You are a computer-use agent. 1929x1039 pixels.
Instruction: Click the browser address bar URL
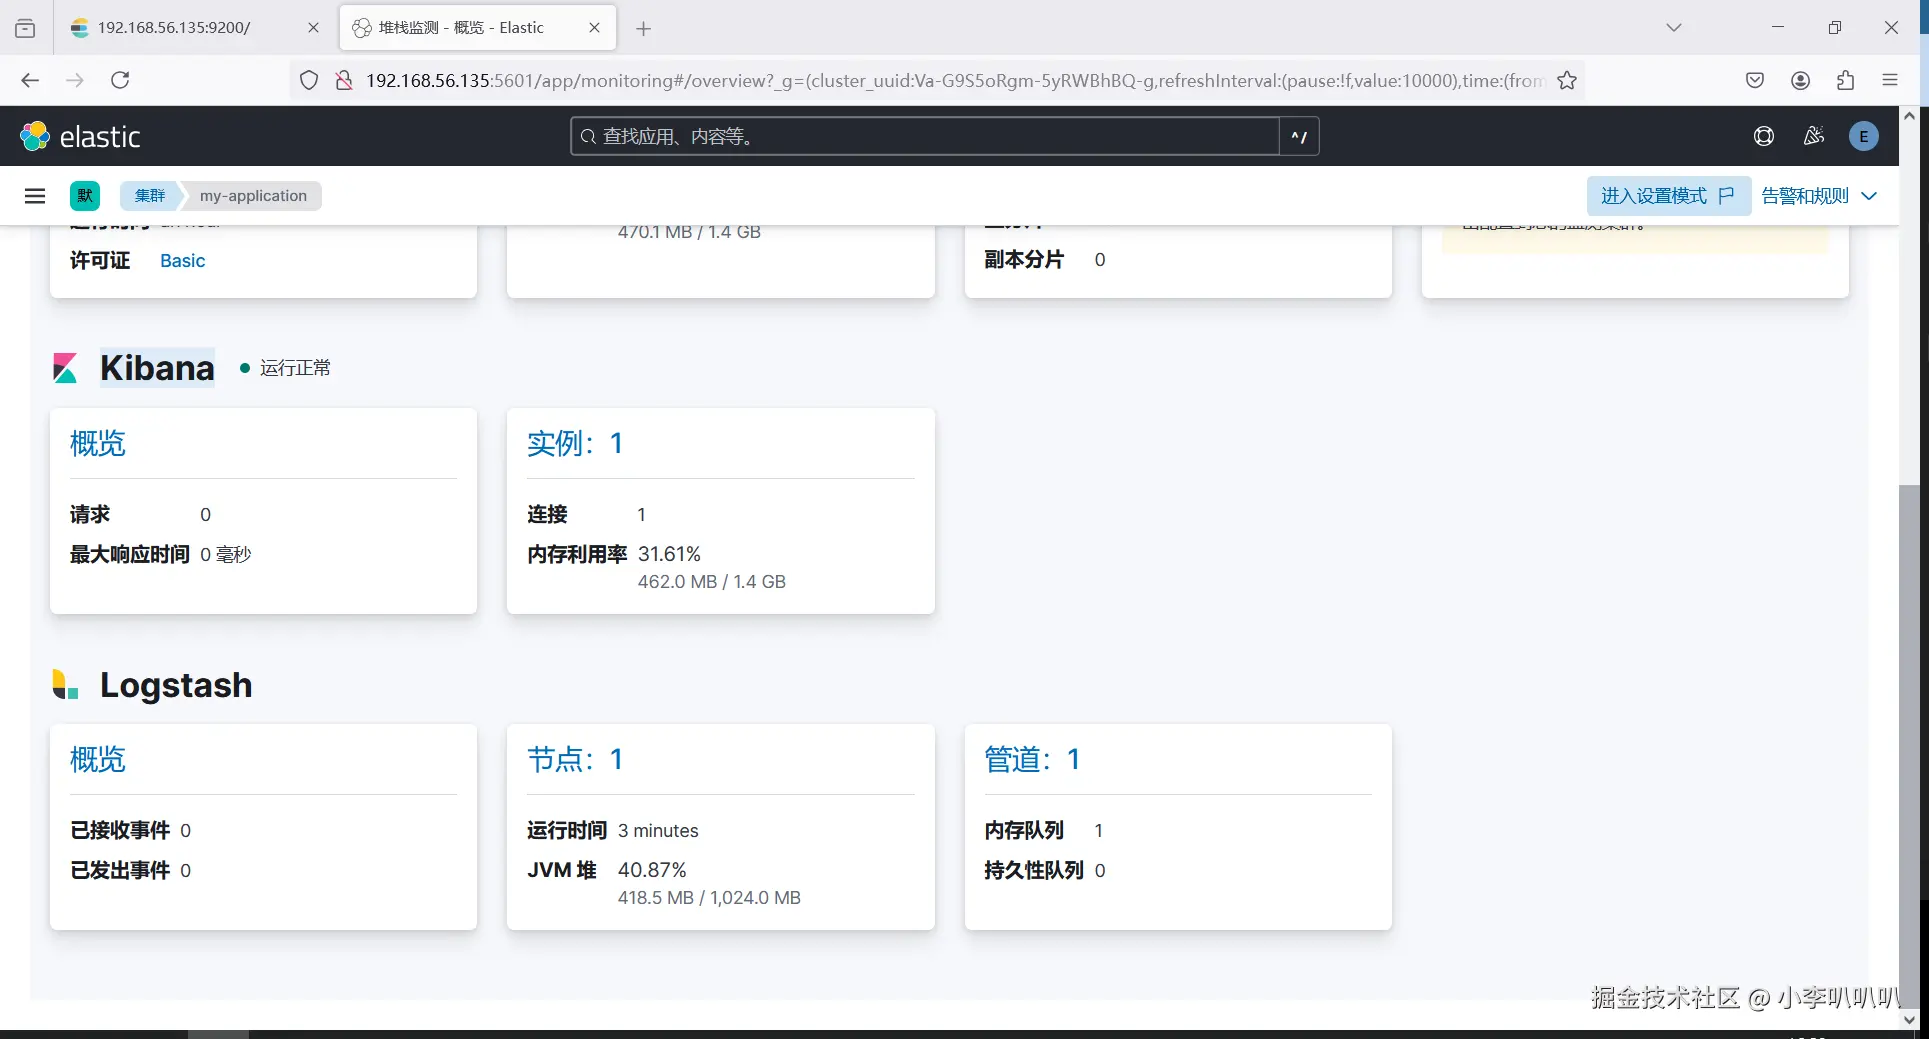[x=955, y=80]
